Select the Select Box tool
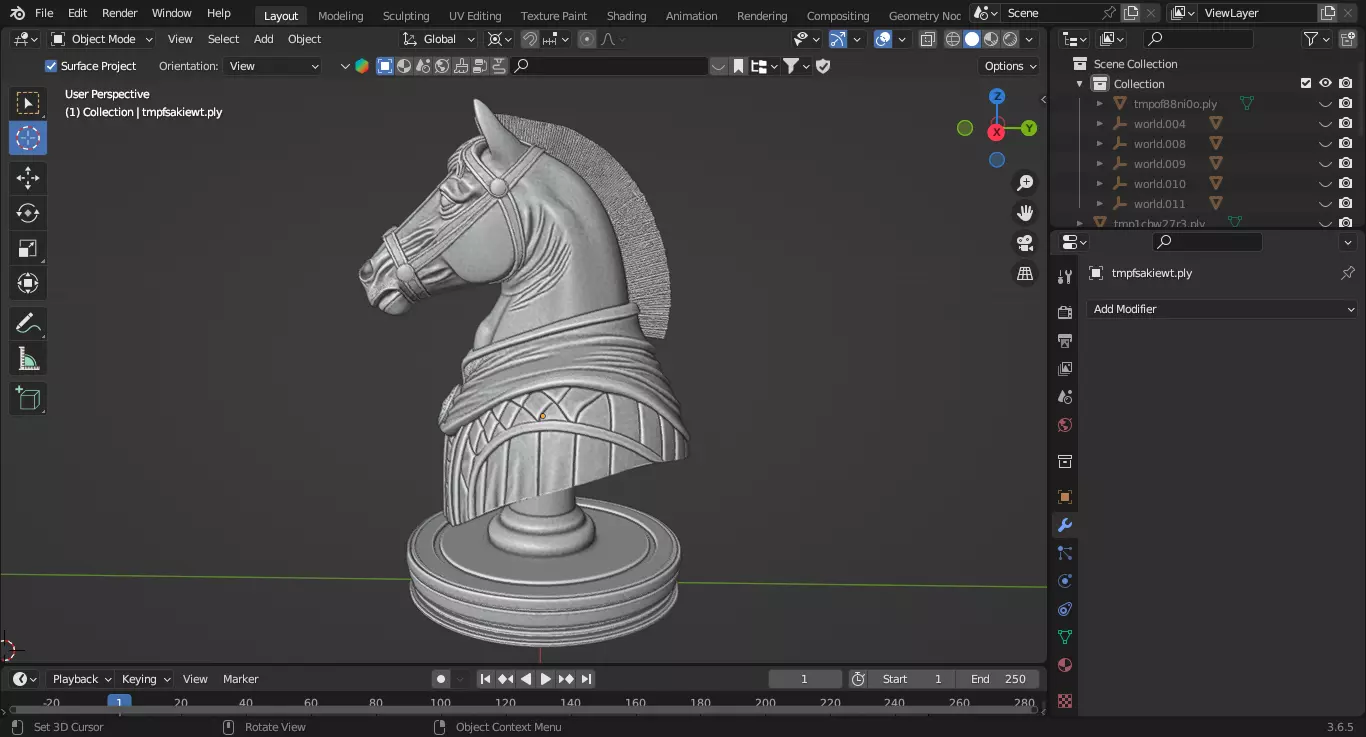Viewport: 1366px width, 737px height. coord(28,103)
